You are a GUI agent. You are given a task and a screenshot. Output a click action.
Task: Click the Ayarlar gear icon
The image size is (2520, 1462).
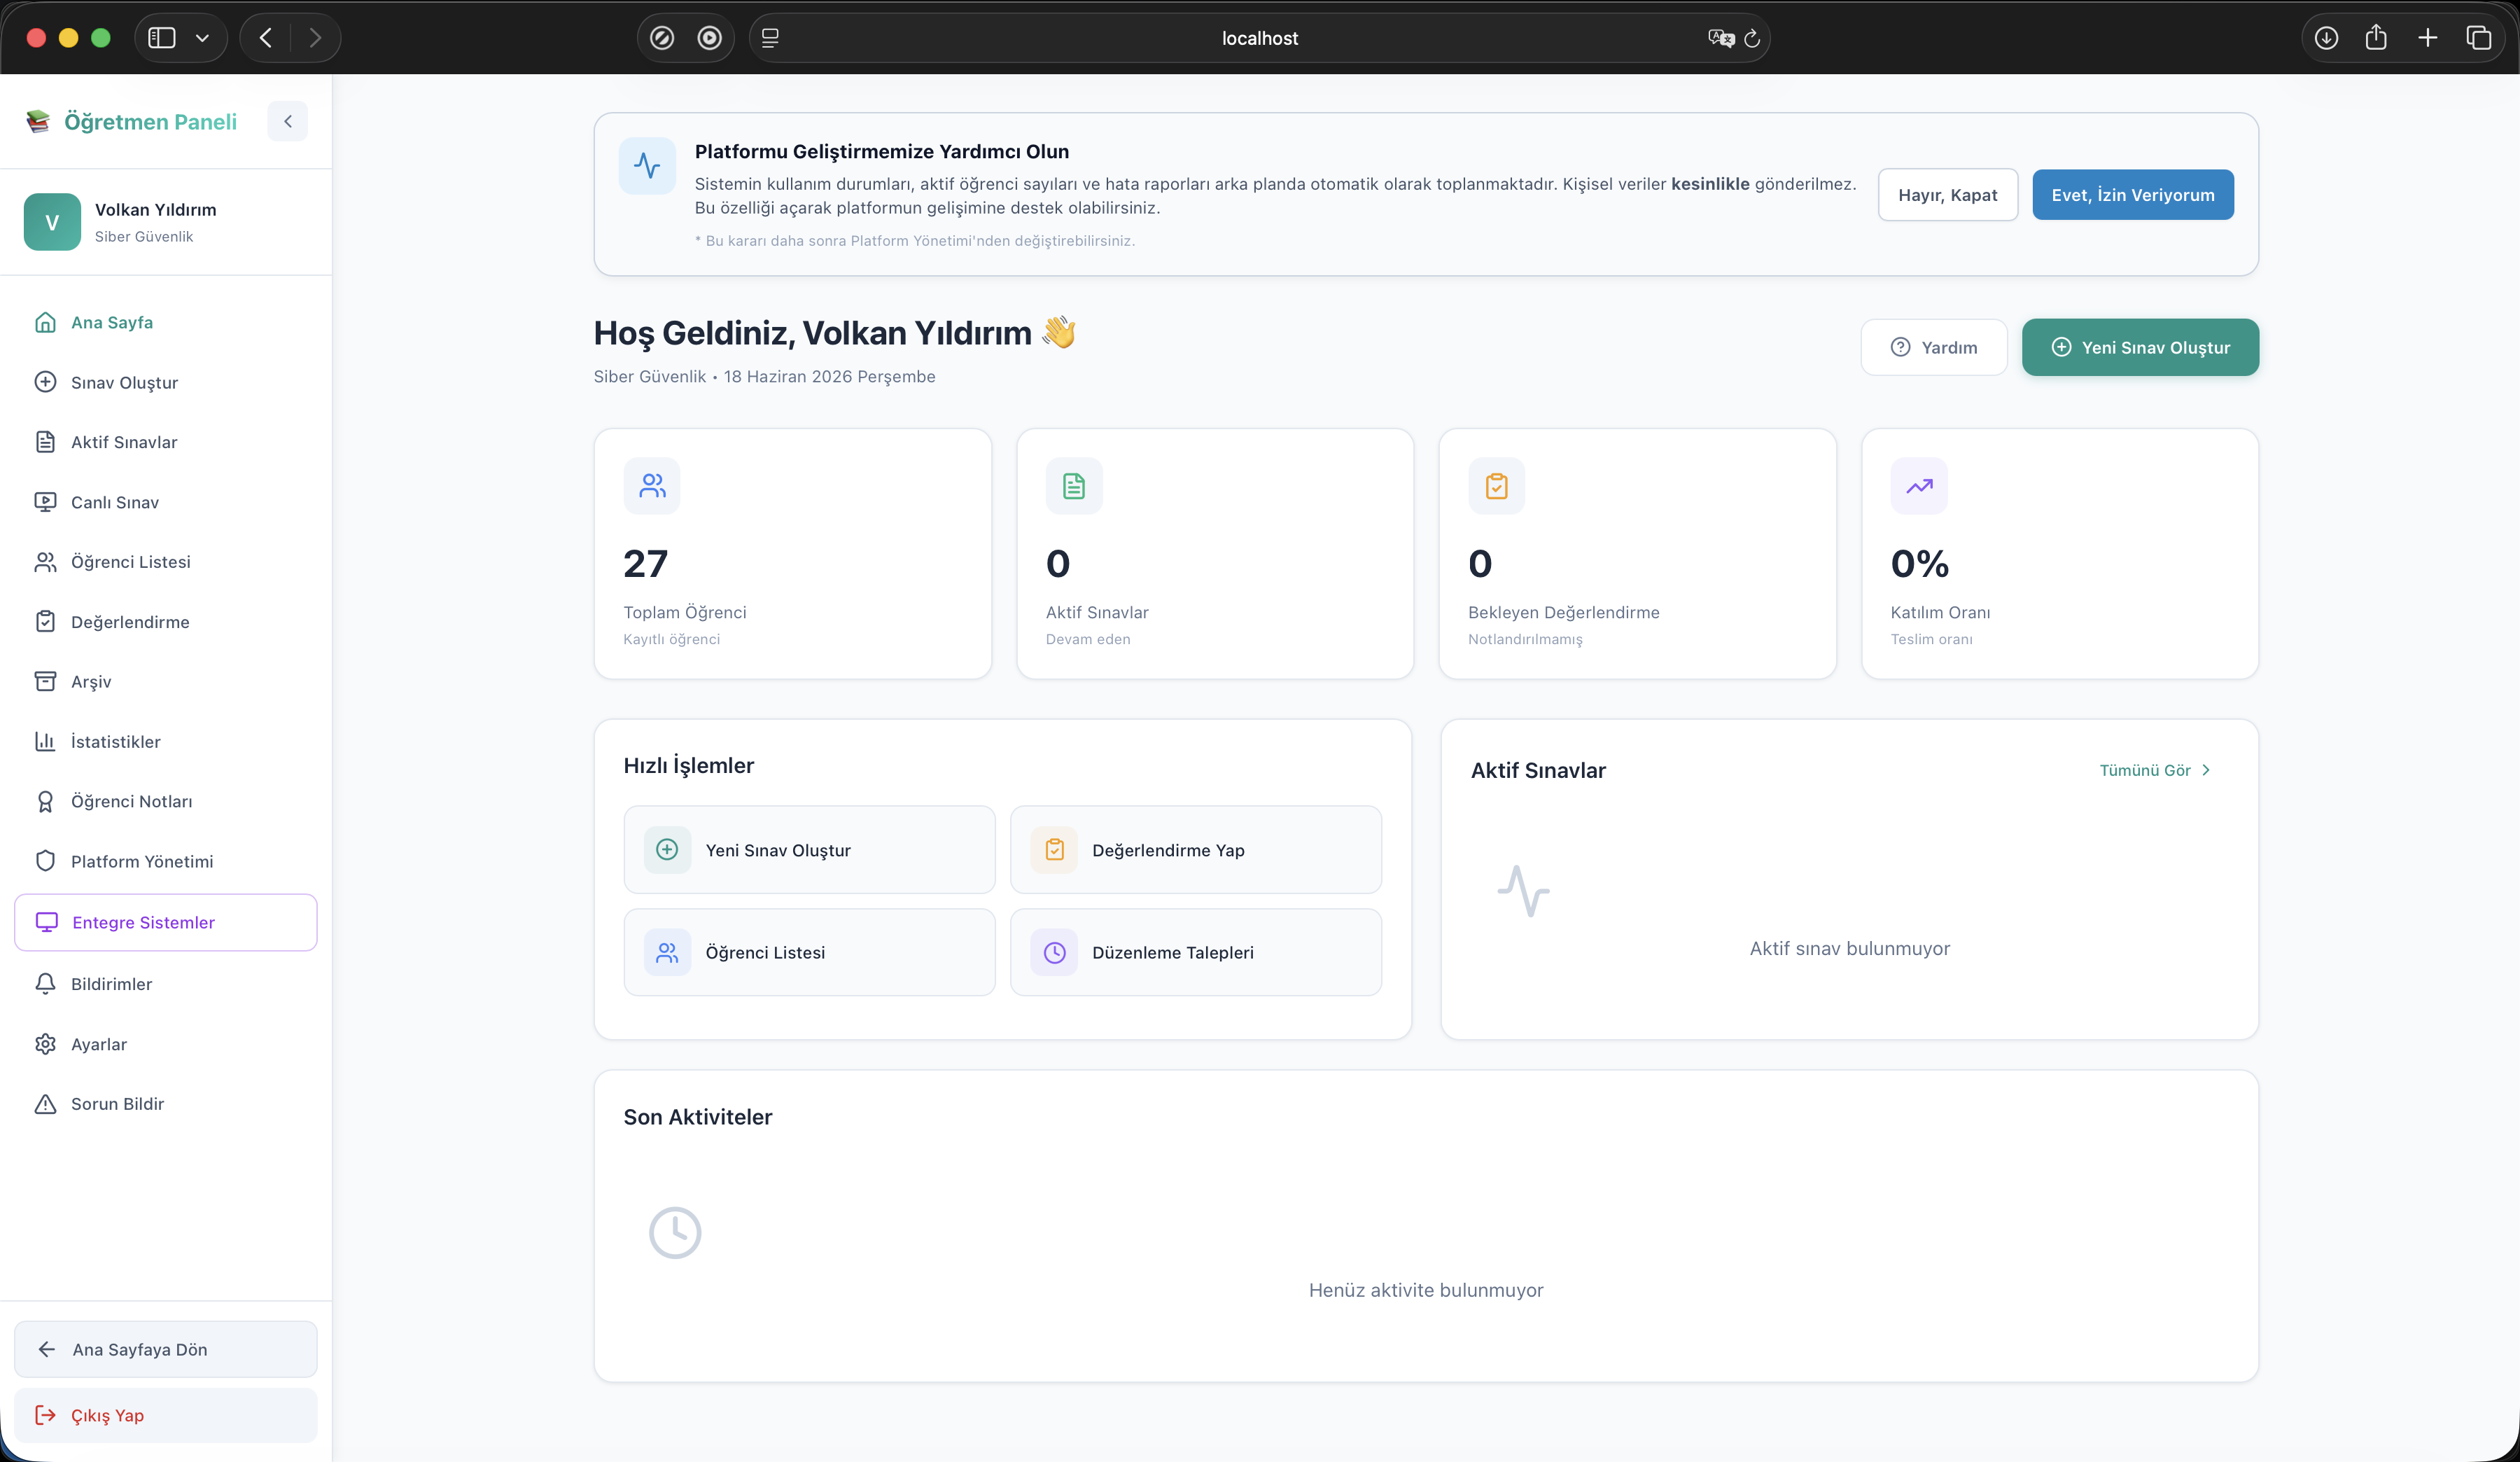point(45,1044)
